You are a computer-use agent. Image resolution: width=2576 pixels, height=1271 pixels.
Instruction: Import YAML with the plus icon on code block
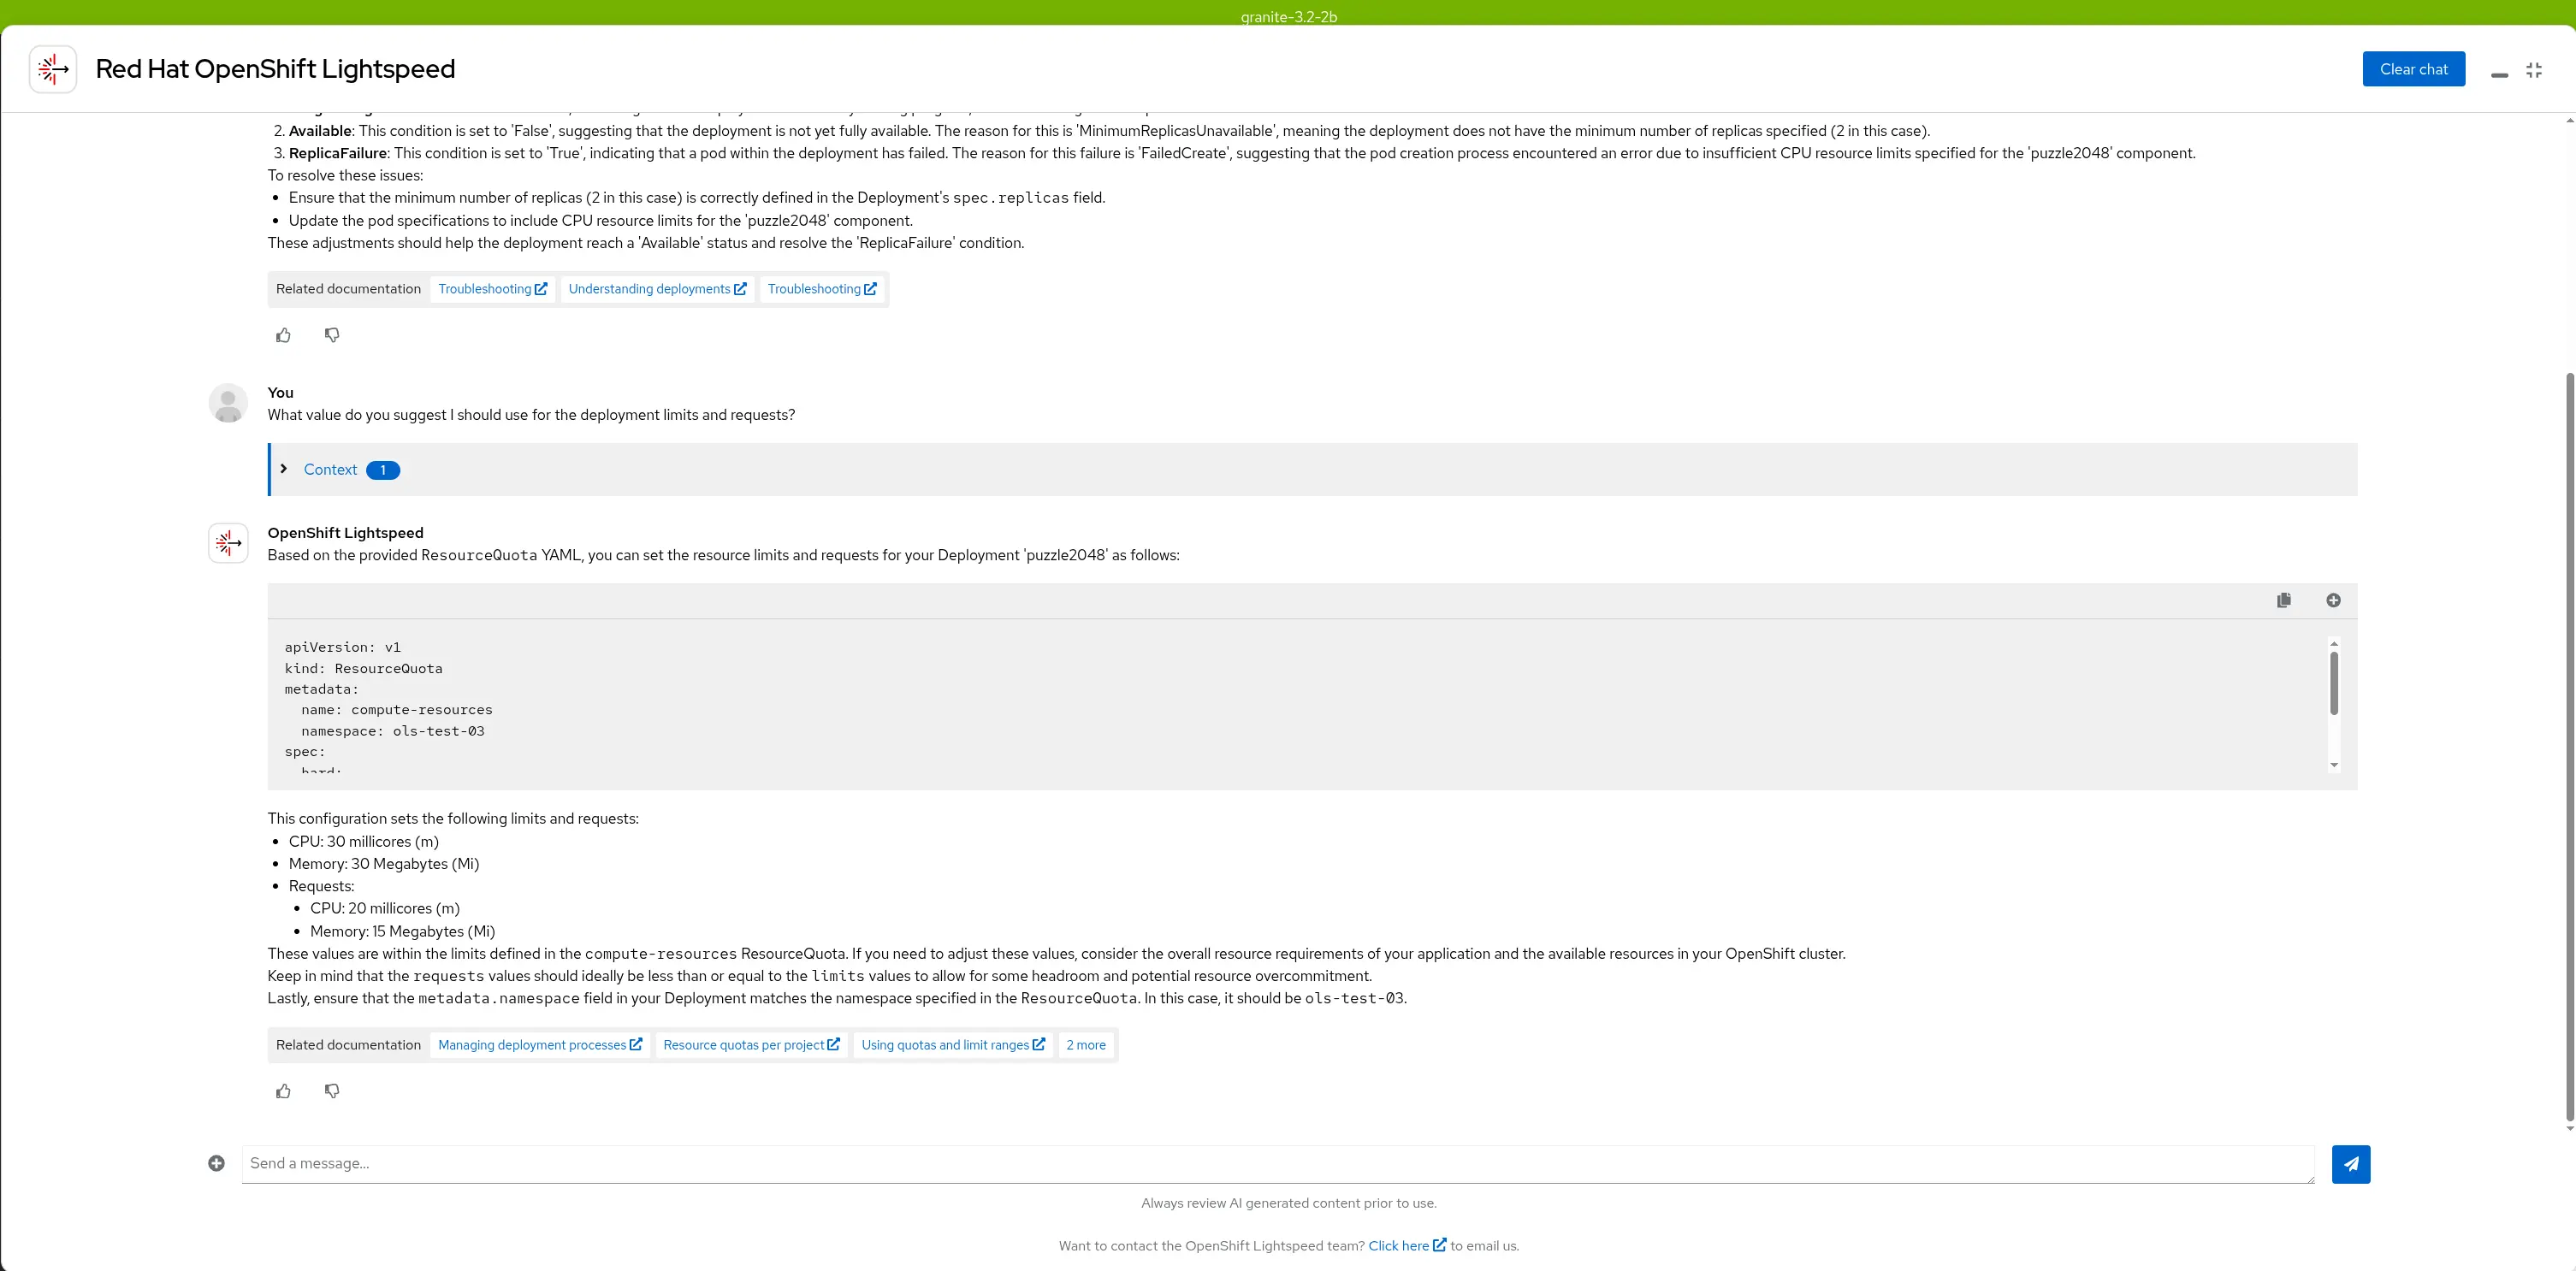(x=2333, y=600)
